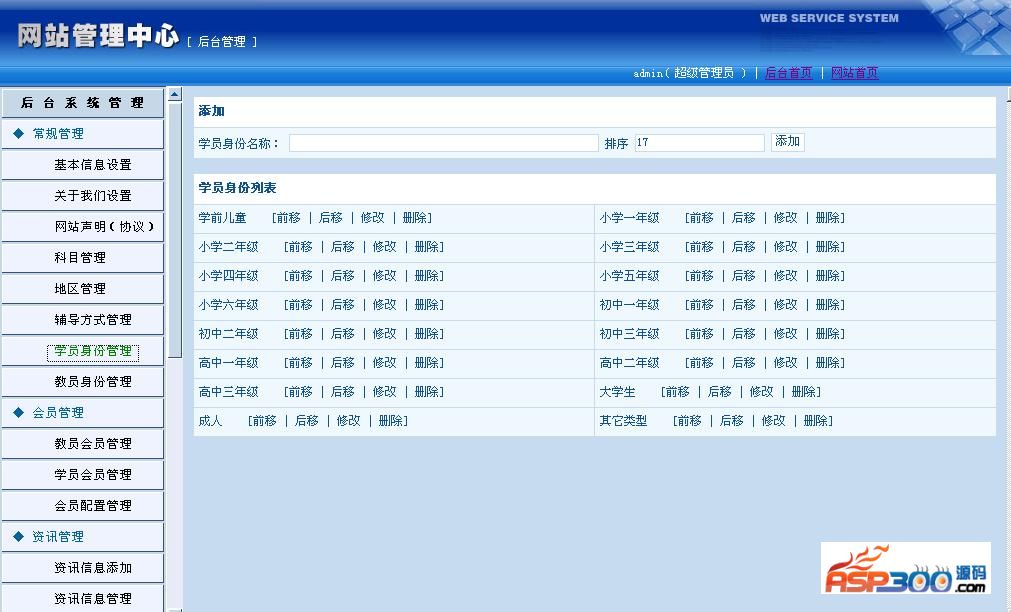Open 资讯信息管理 page
The height and width of the screenshot is (612, 1011).
coord(93,598)
